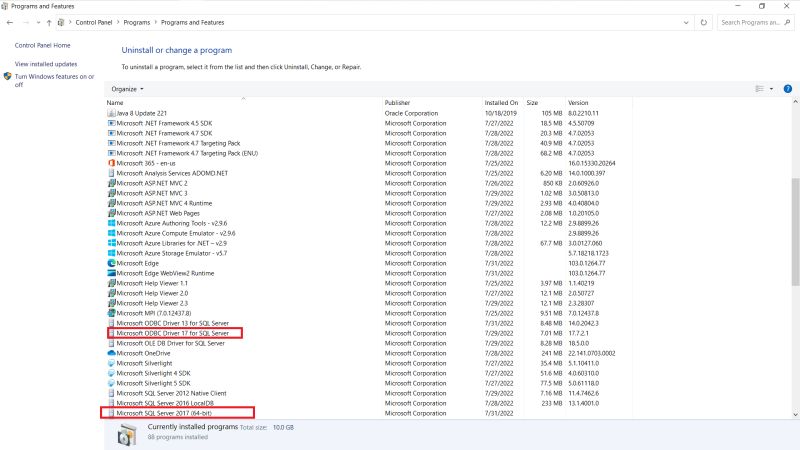The image size is (800, 450).
Task: Click the scrollbar up arrow
Action: click(795, 102)
